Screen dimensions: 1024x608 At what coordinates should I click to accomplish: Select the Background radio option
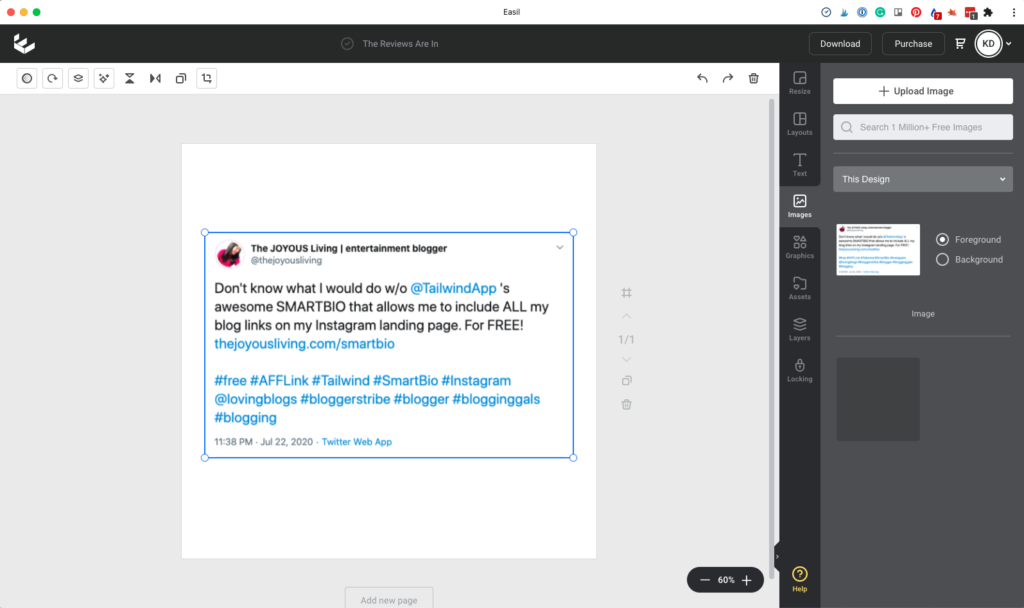(942, 260)
